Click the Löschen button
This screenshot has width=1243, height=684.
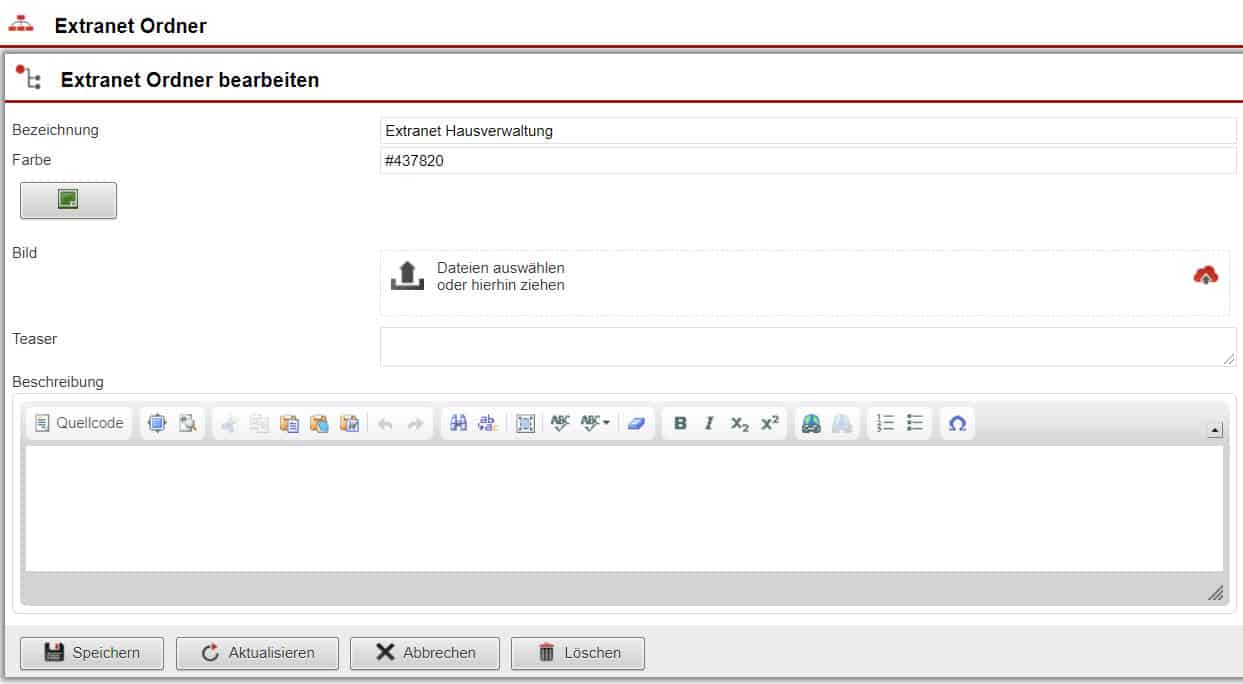coord(578,653)
